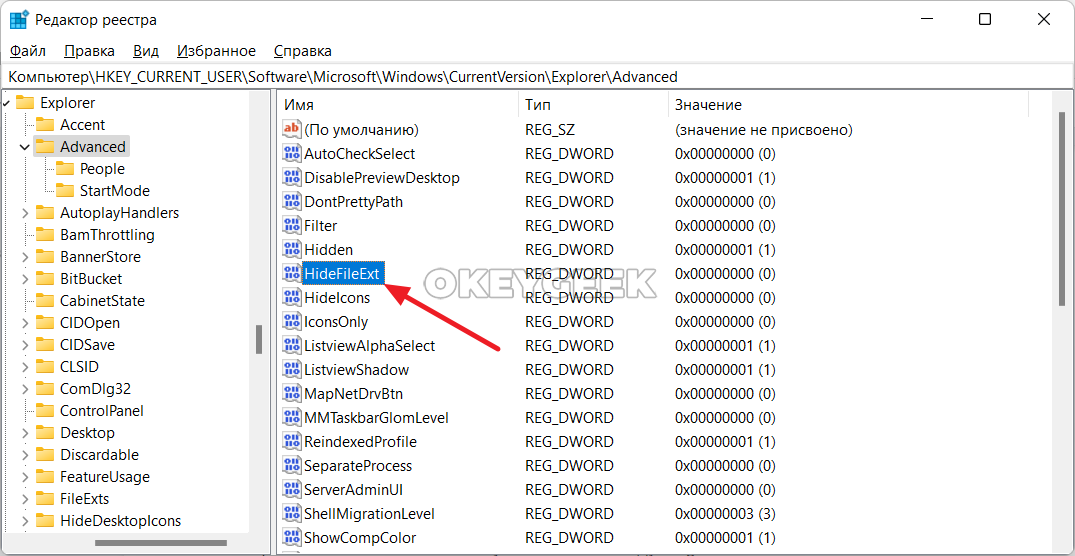This screenshot has width=1075, height=556.
Task: Open the Файл menu
Action: click(28, 51)
